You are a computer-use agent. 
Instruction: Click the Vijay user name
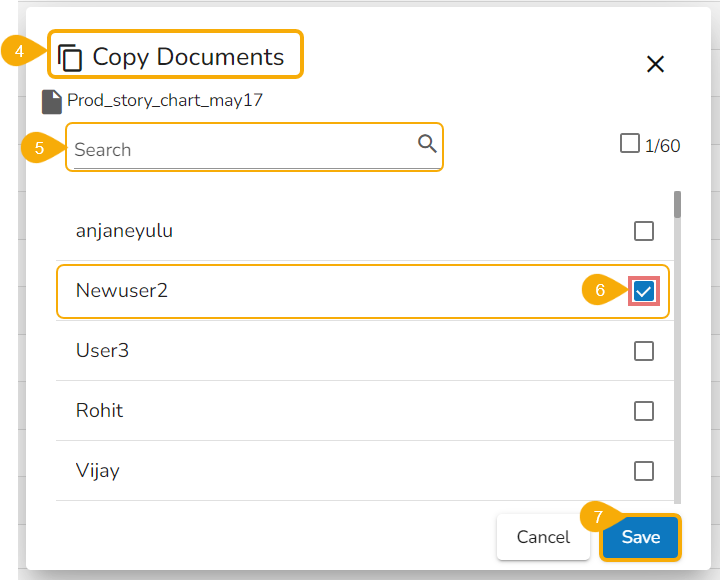pyautogui.click(x=98, y=471)
